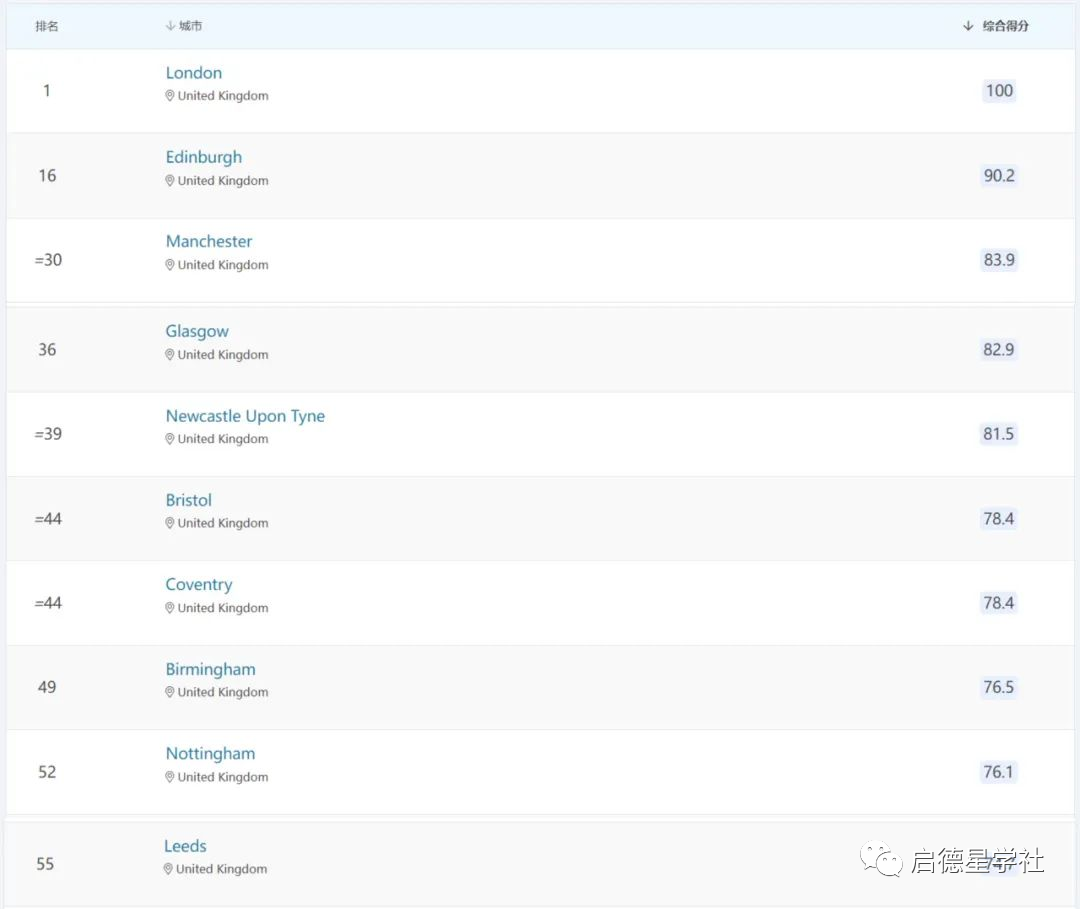Click rank 1 in London row
Image resolution: width=1080 pixels, height=909 pixels.
47,91
